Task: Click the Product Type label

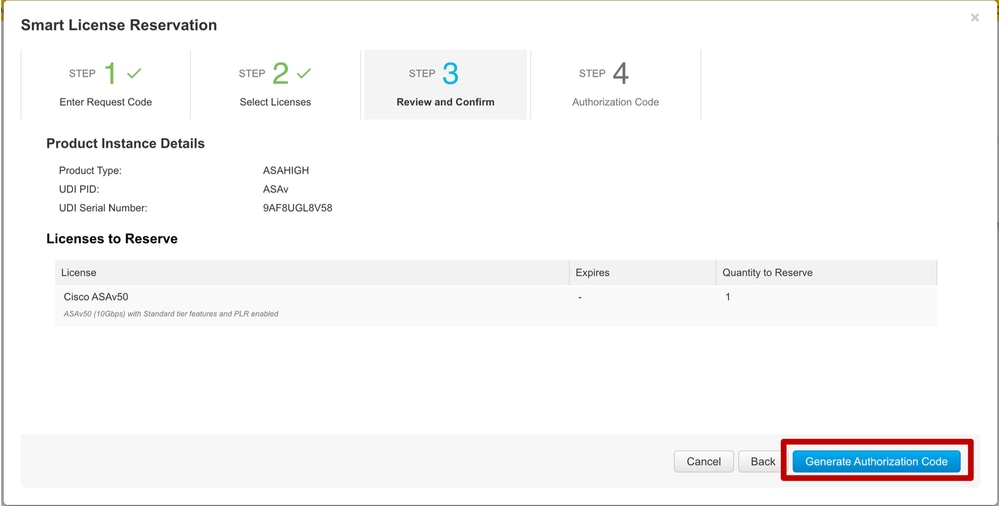Action: (x=90, y=171)
